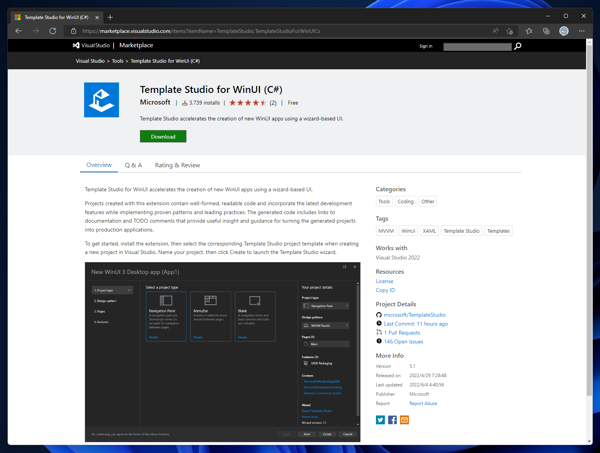The image size is (600, 453).
Task: Reload the page with the refresh icon
Action: point(53,31)
